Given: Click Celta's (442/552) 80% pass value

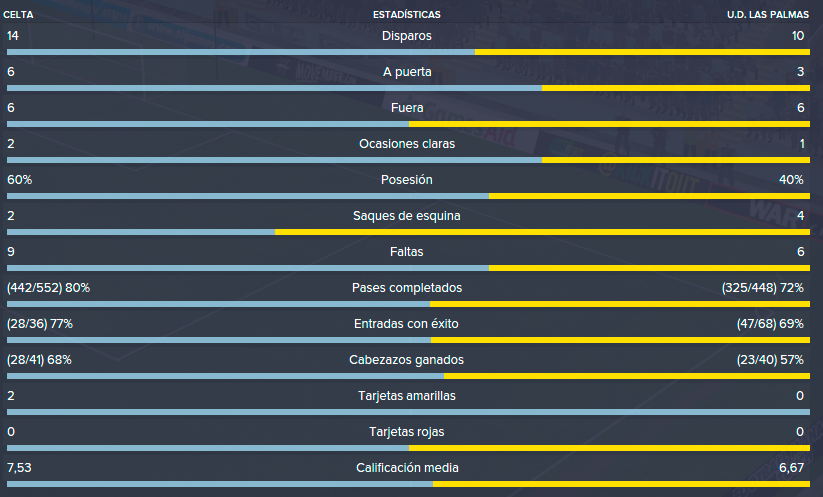Looking at the screenshot, I should (48, 288).
